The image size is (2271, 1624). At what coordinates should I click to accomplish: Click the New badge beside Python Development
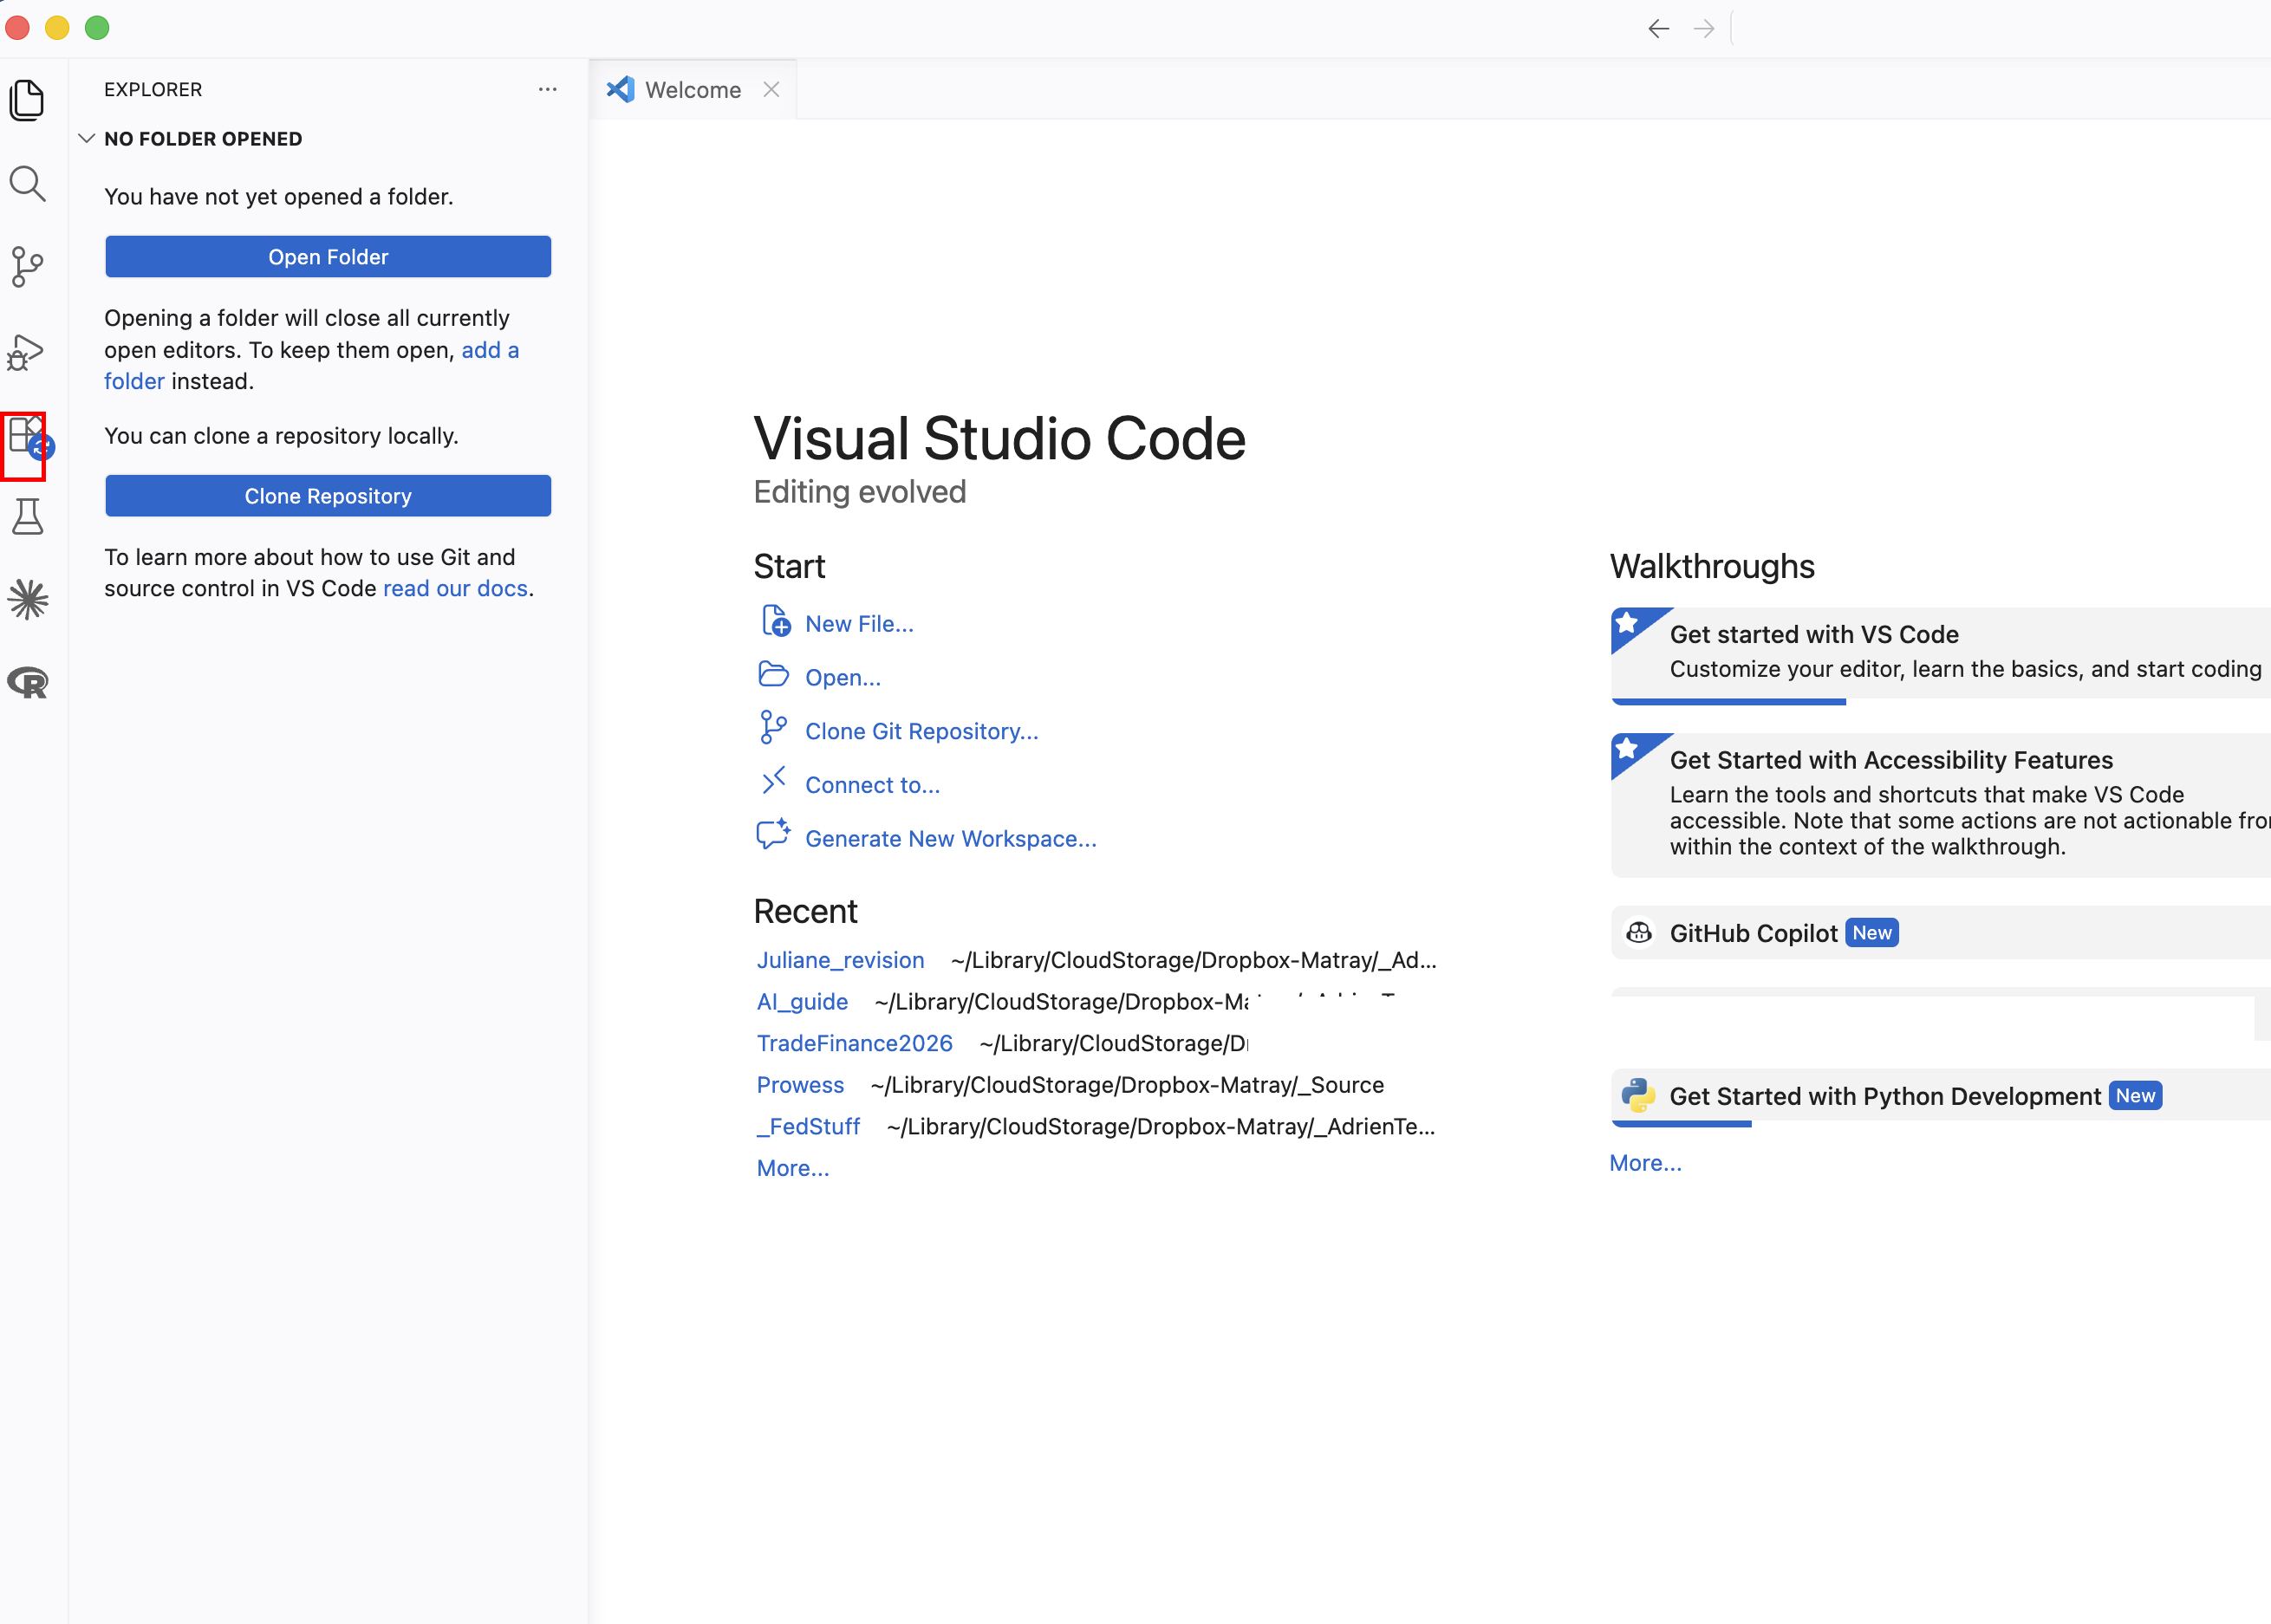(2135, 1096)
